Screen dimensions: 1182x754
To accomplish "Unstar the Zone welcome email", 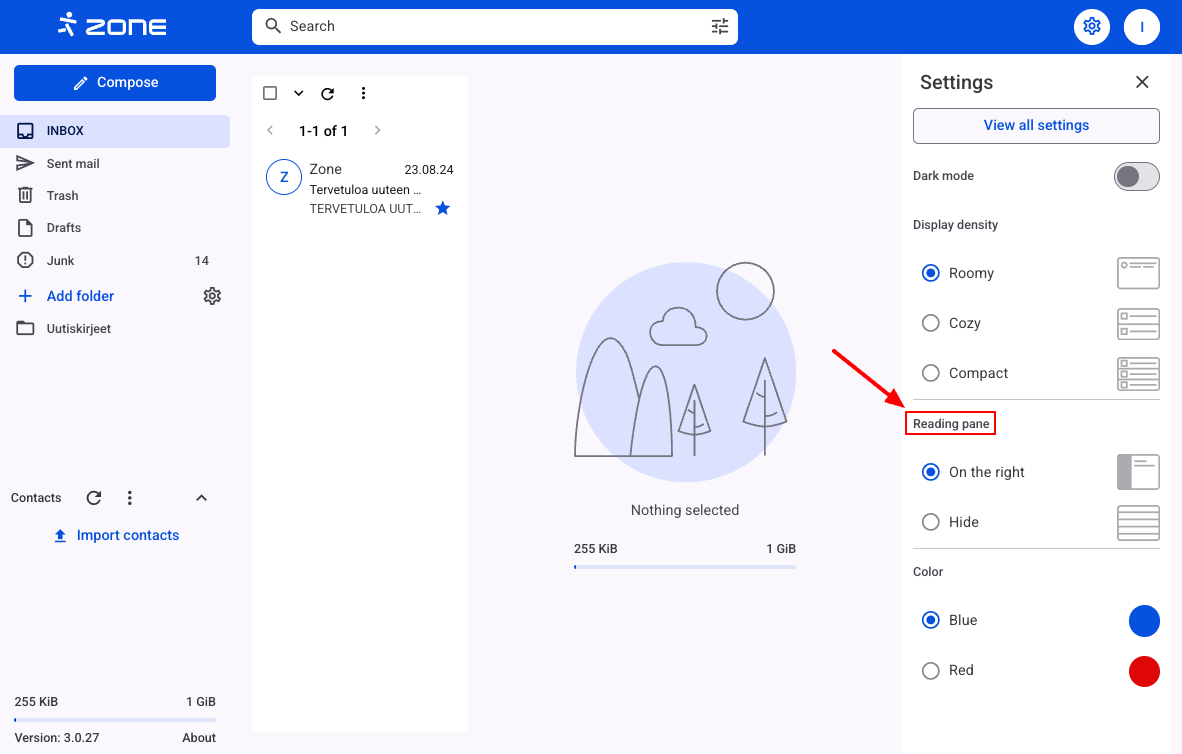I will tap(443, 208).
